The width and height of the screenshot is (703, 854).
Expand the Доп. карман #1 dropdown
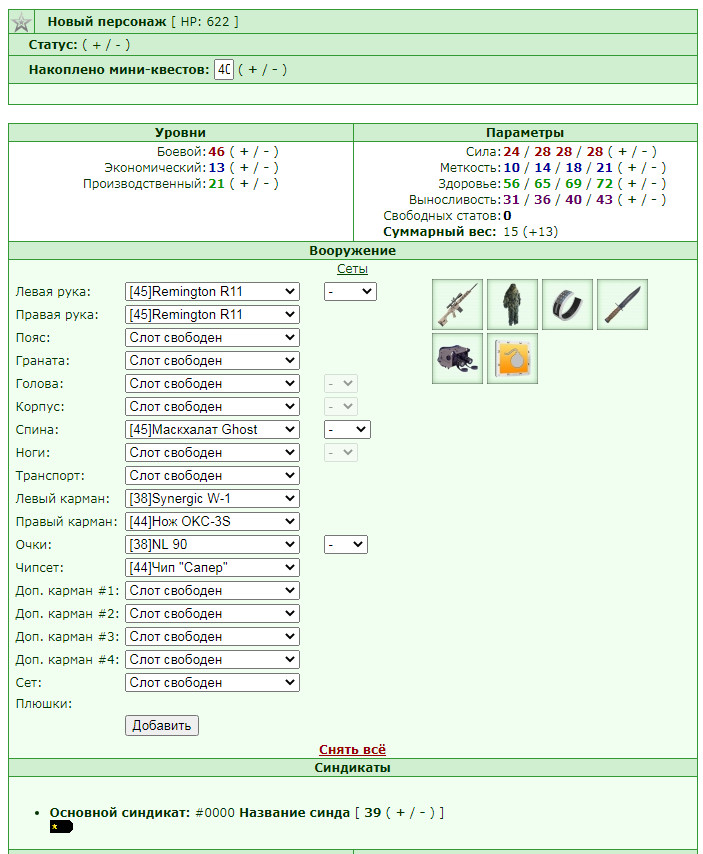(212, 590)
